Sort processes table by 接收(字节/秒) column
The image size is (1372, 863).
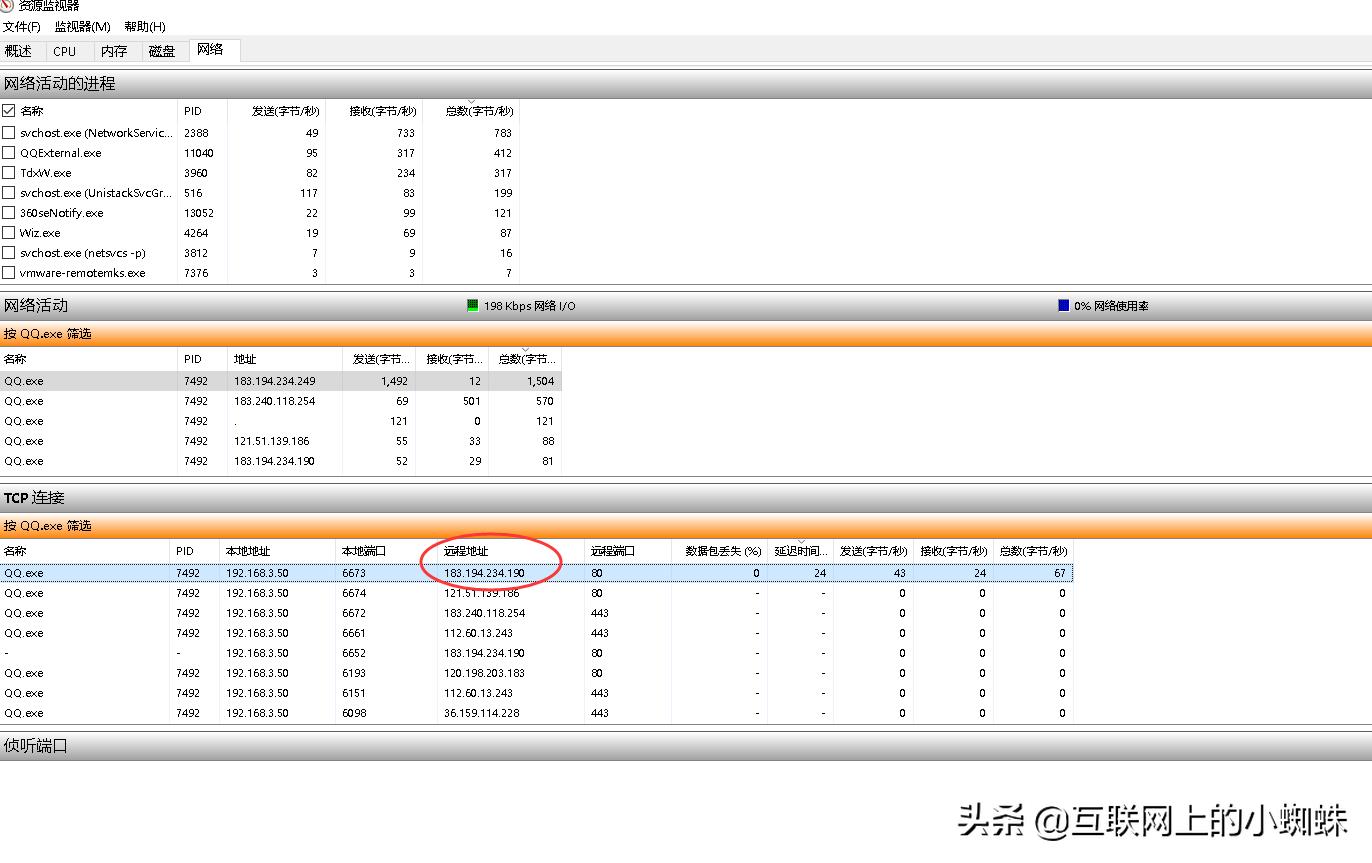click(373, 111)
